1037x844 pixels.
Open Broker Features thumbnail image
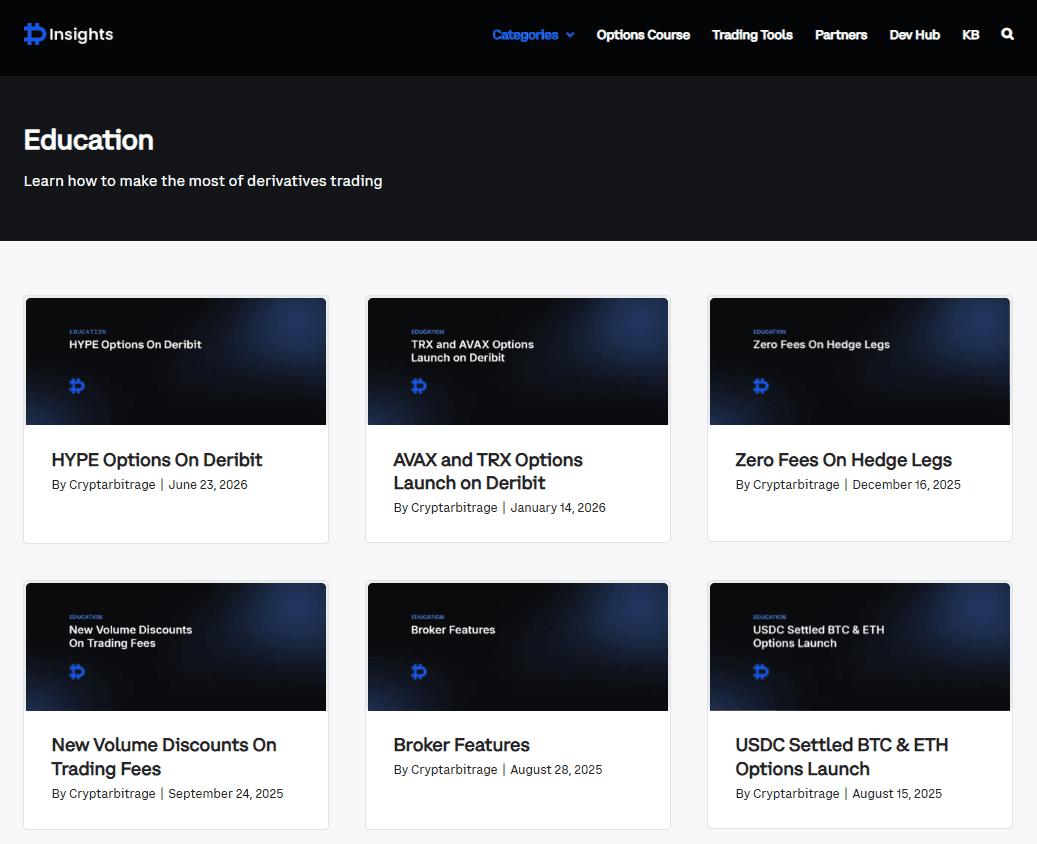518,647
